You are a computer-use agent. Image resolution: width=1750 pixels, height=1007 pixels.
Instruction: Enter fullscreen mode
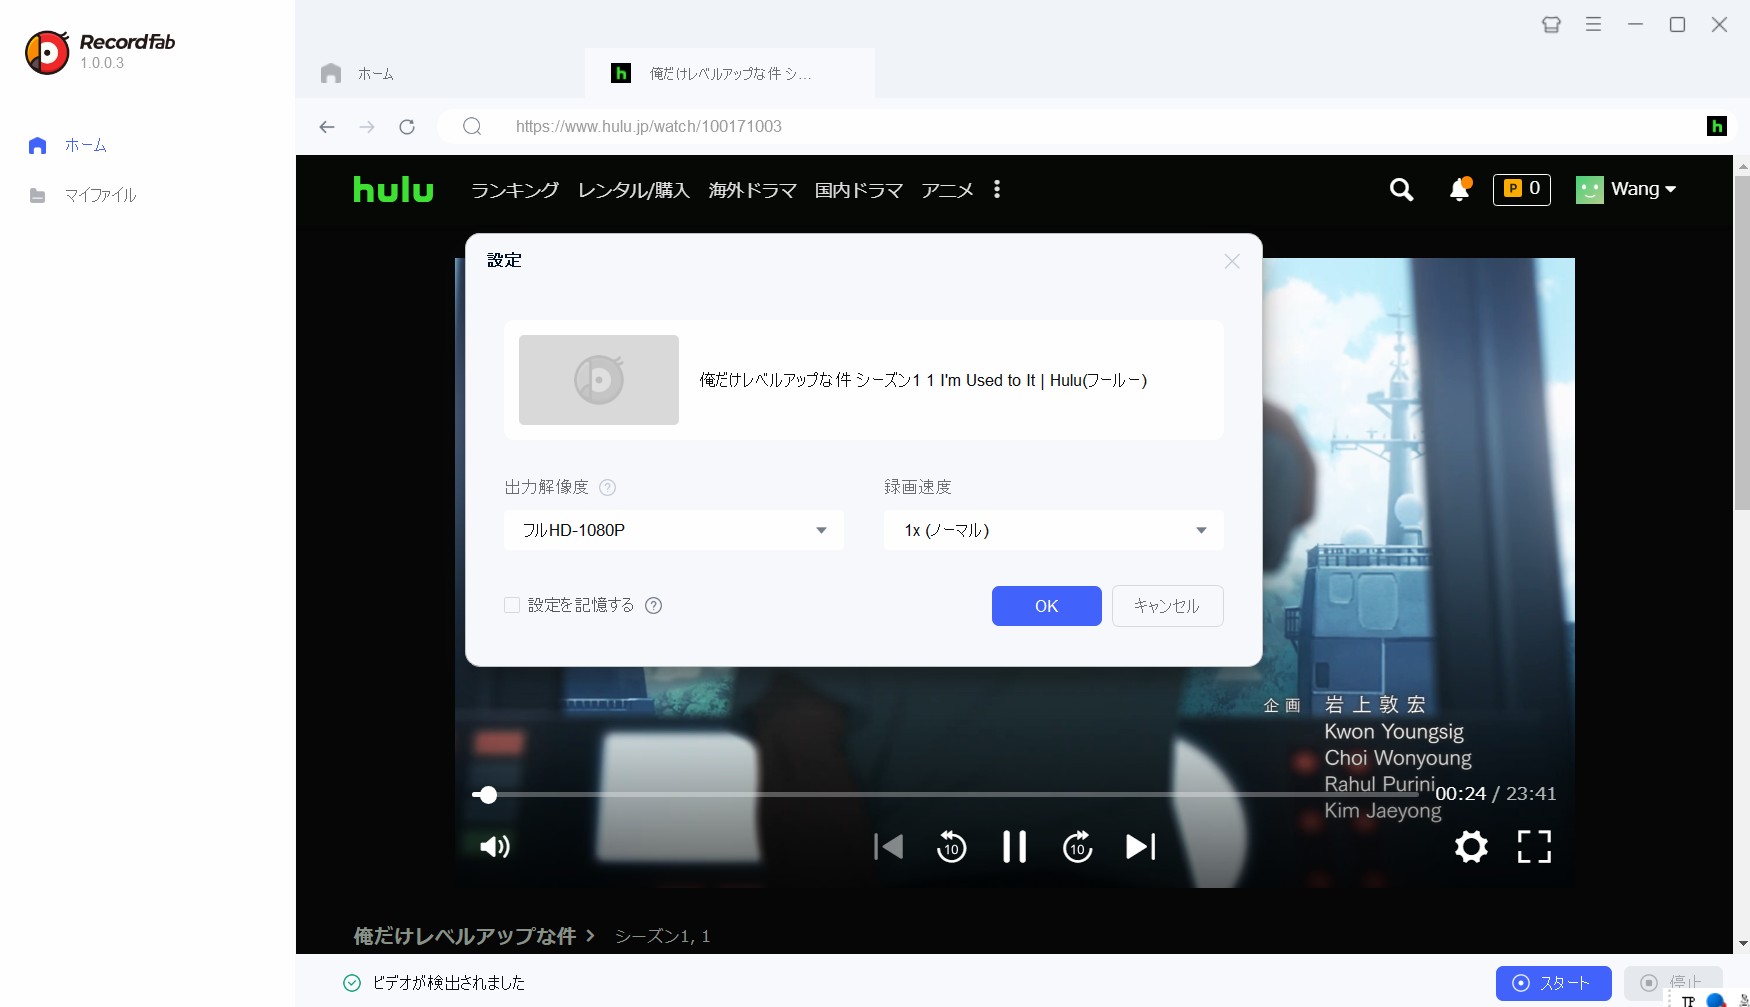pyautogui.click(x=1534, y=847)
